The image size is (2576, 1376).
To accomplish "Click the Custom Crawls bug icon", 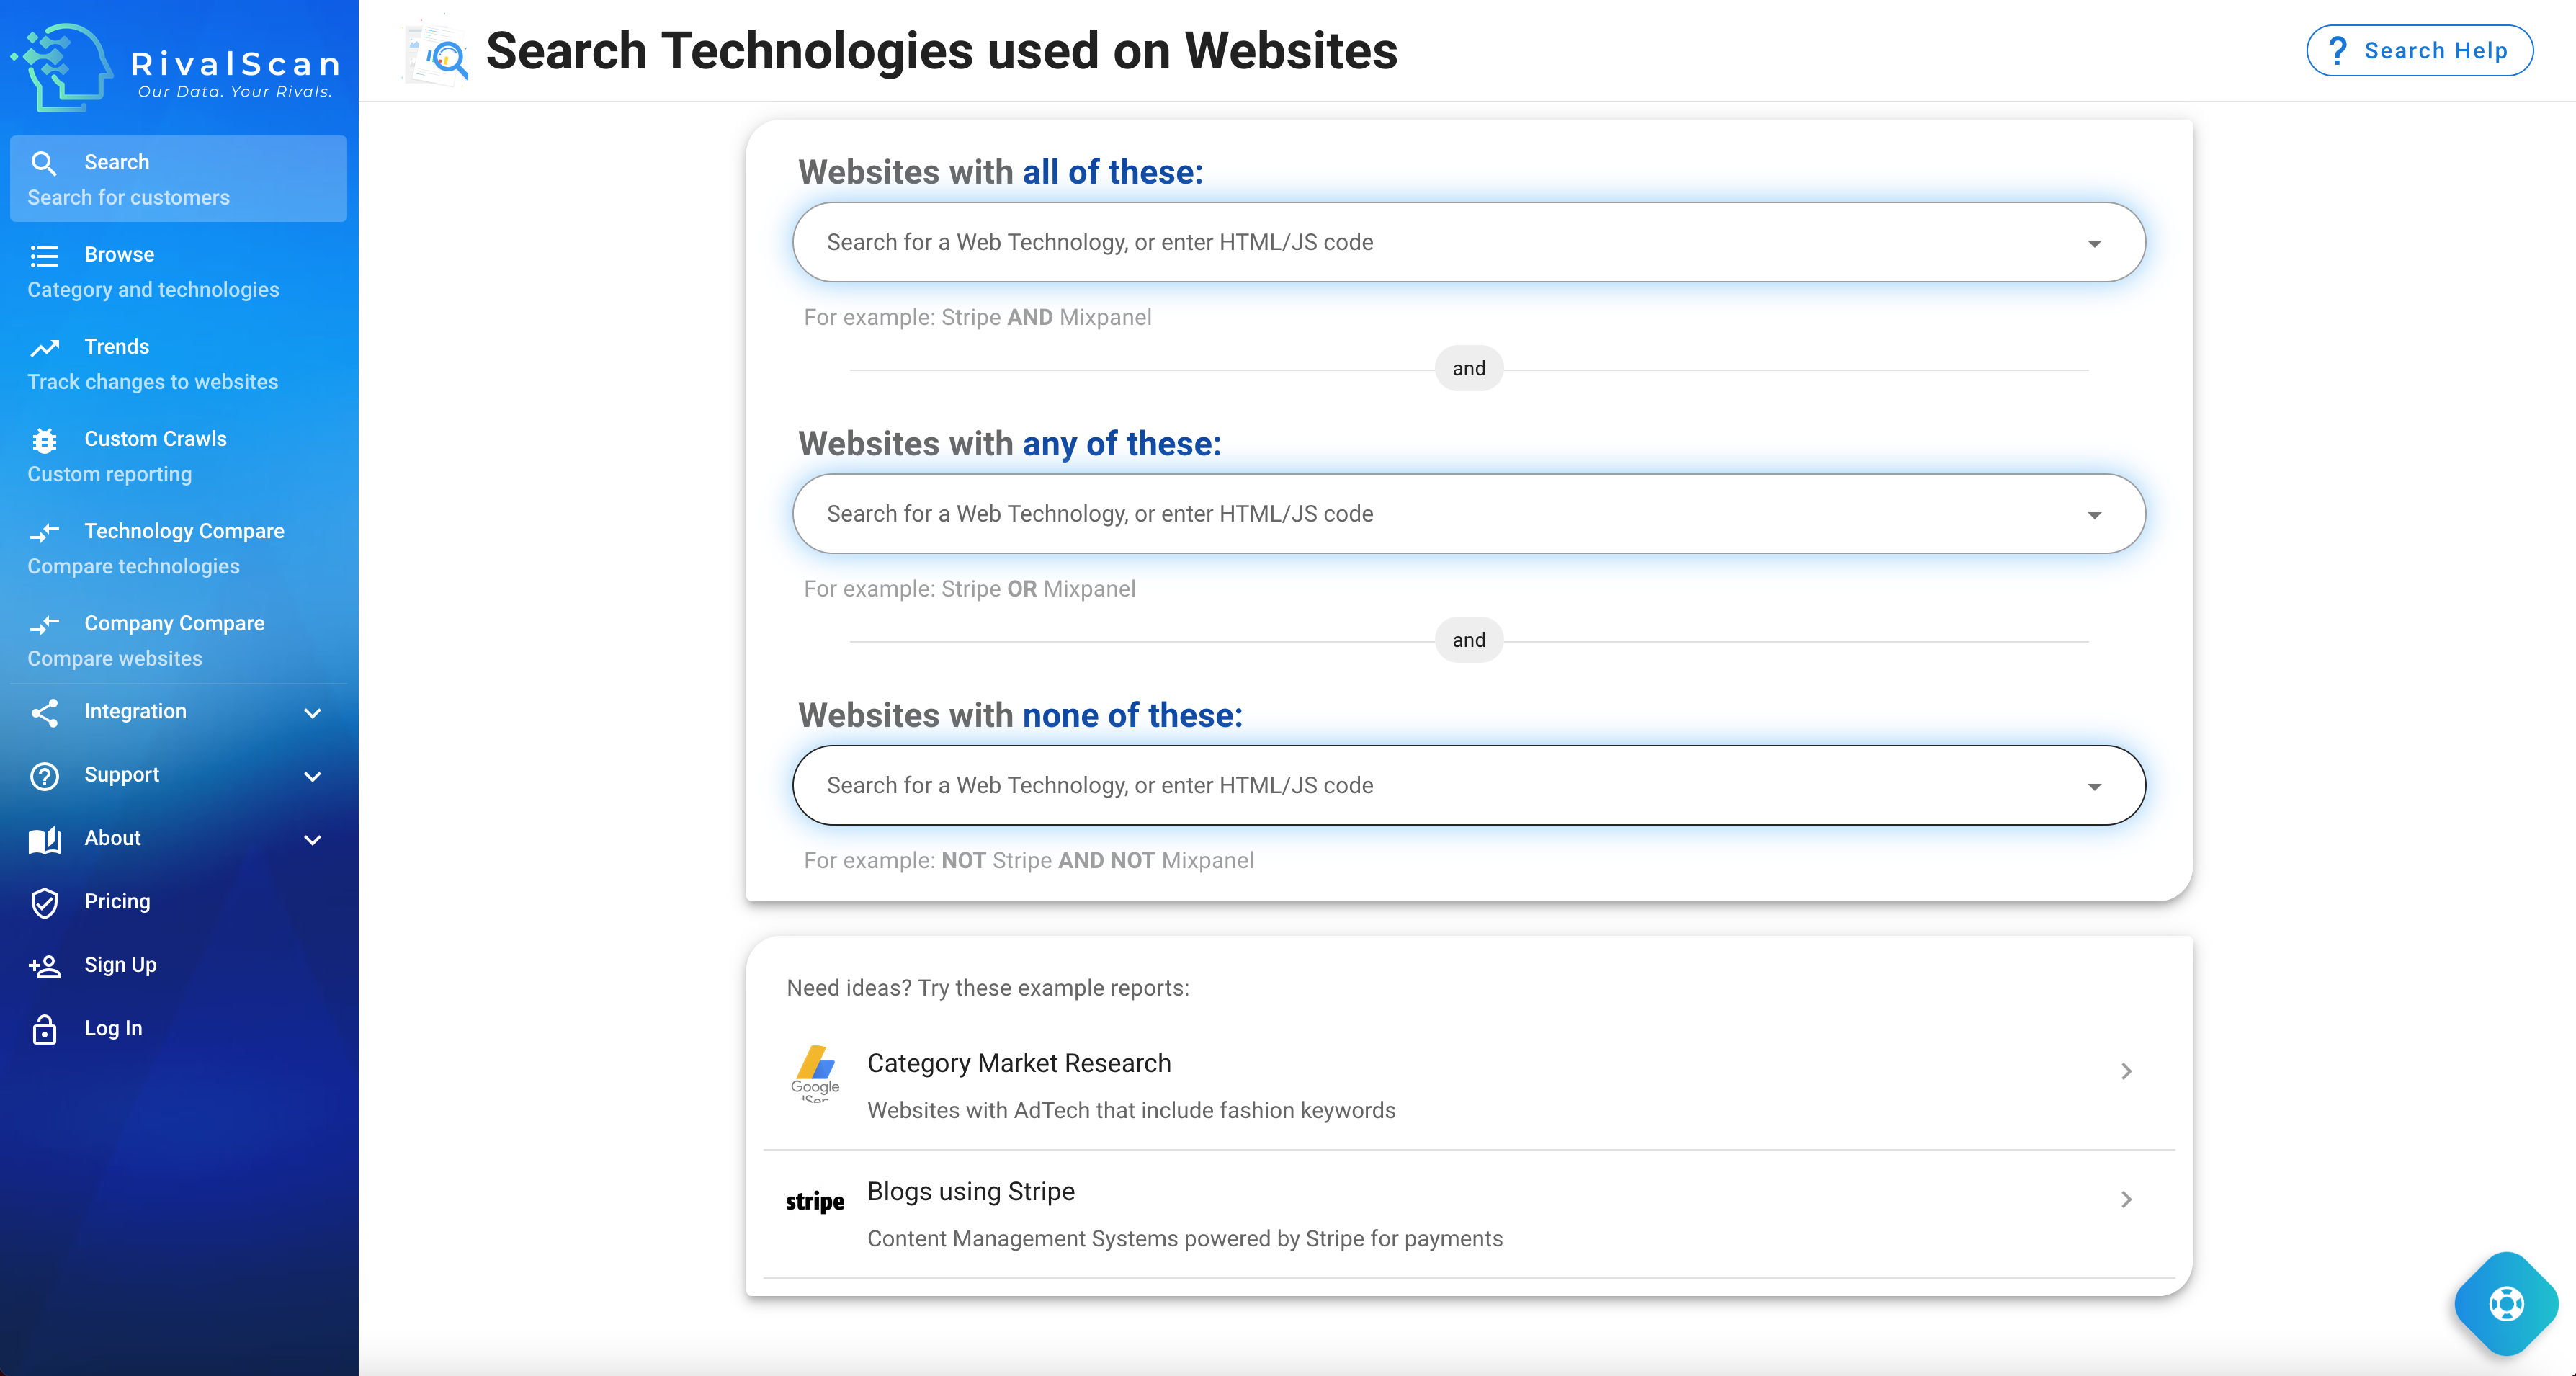I will point(44,440).
